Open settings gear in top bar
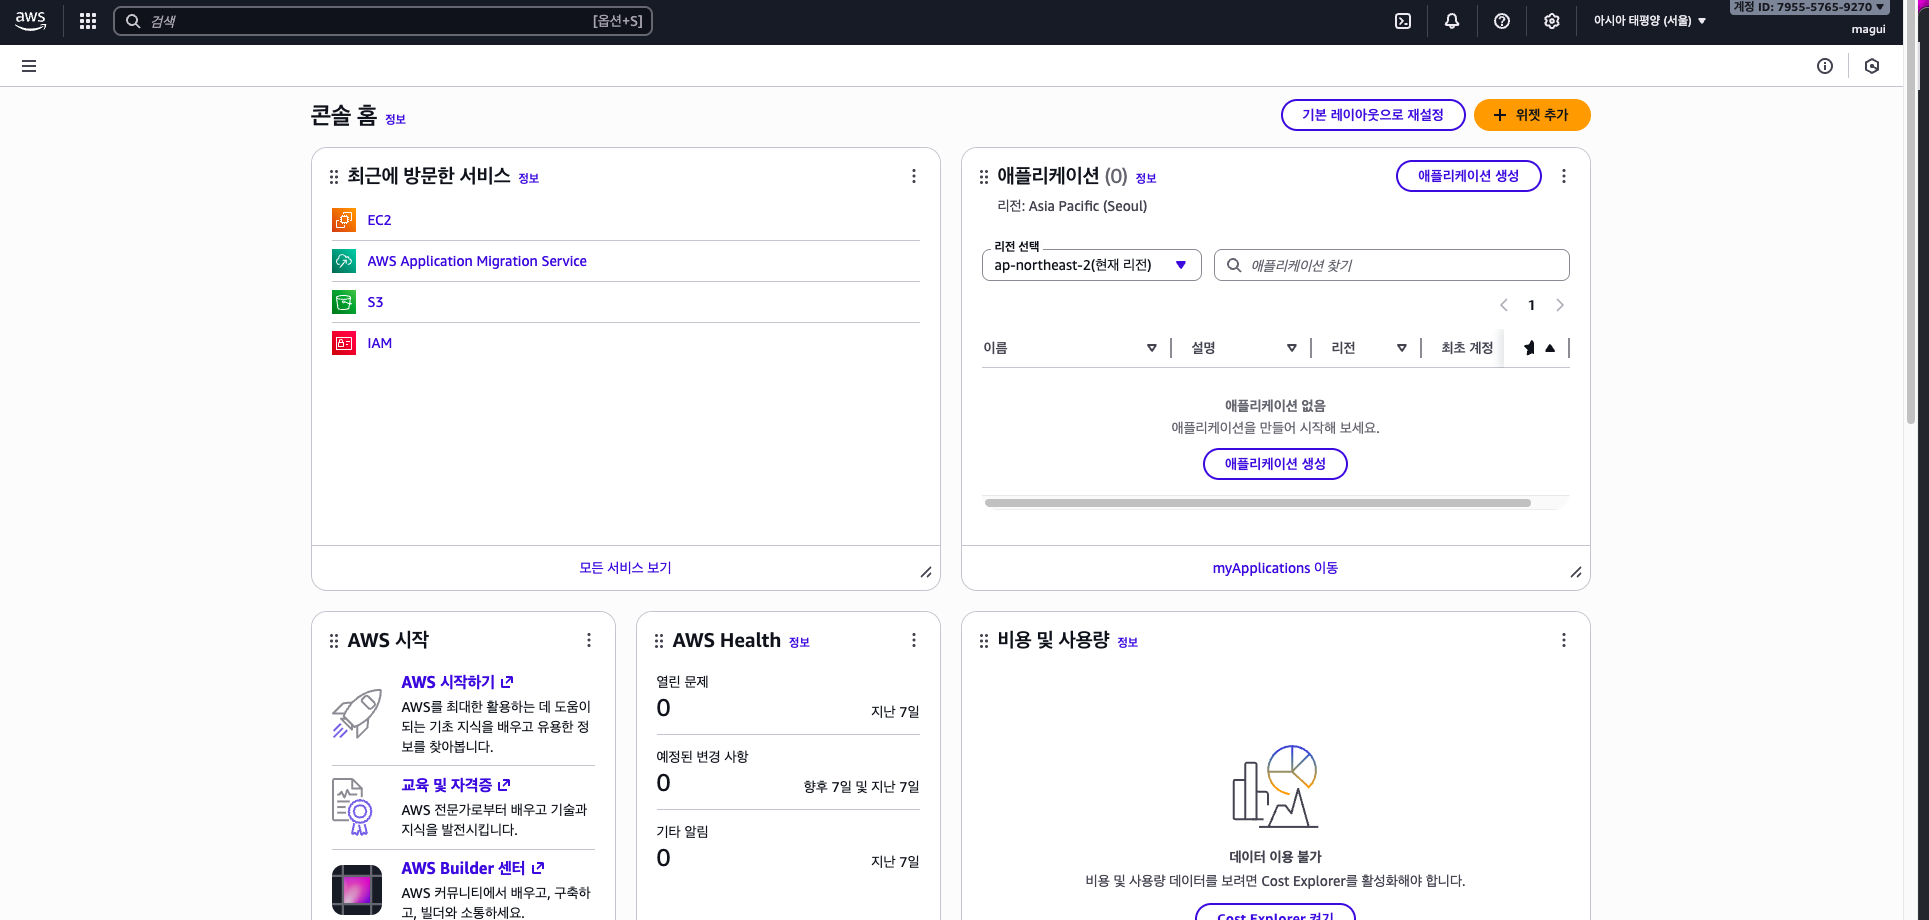1929x920 pixels. coord(1552,21)
